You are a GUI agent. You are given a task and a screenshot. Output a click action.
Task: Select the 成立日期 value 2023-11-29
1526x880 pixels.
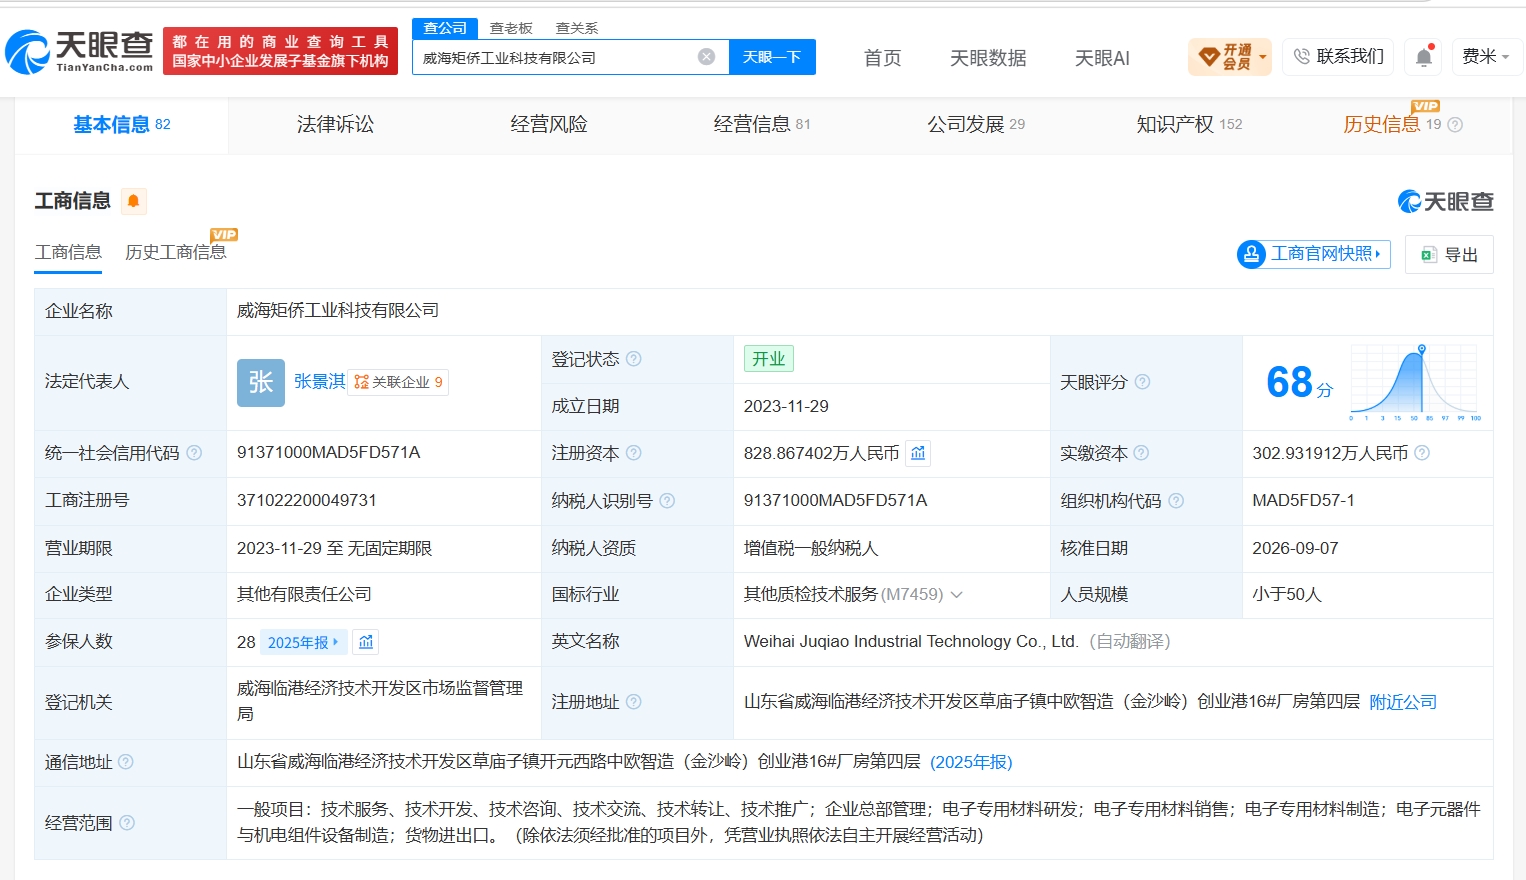[786, 406]
